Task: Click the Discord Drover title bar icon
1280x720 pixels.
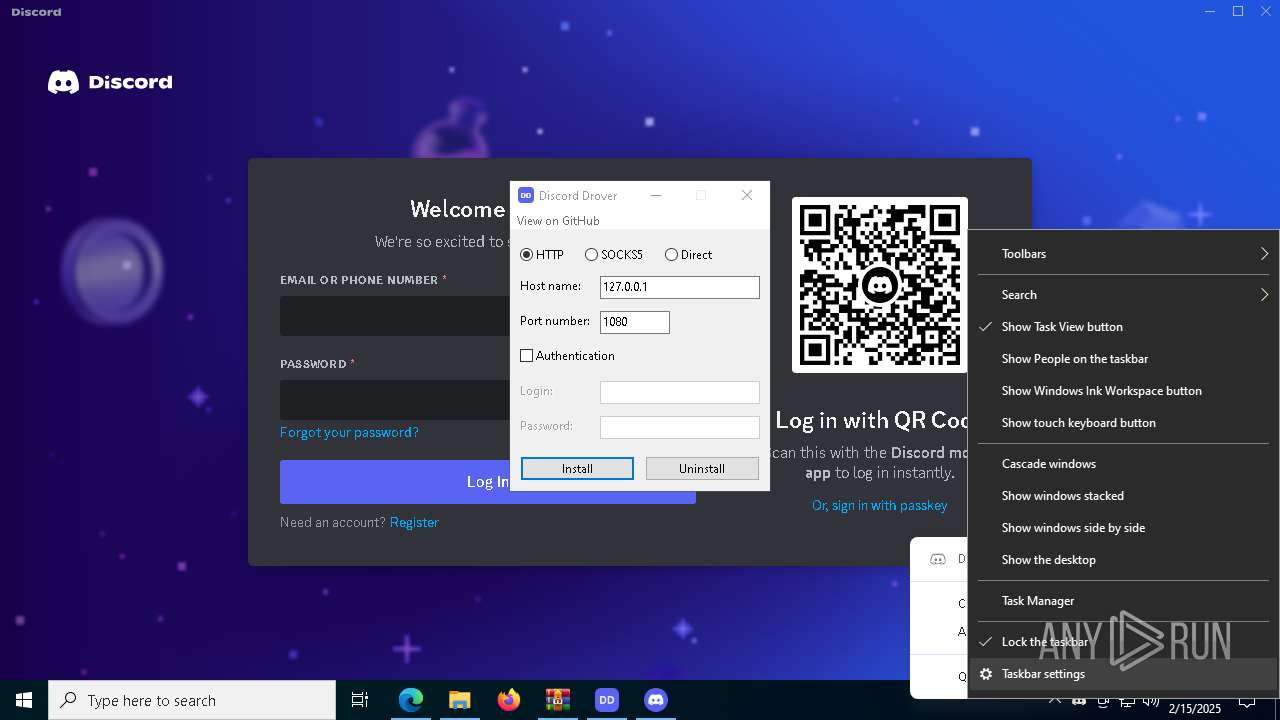Action: [x=526, y=195]
